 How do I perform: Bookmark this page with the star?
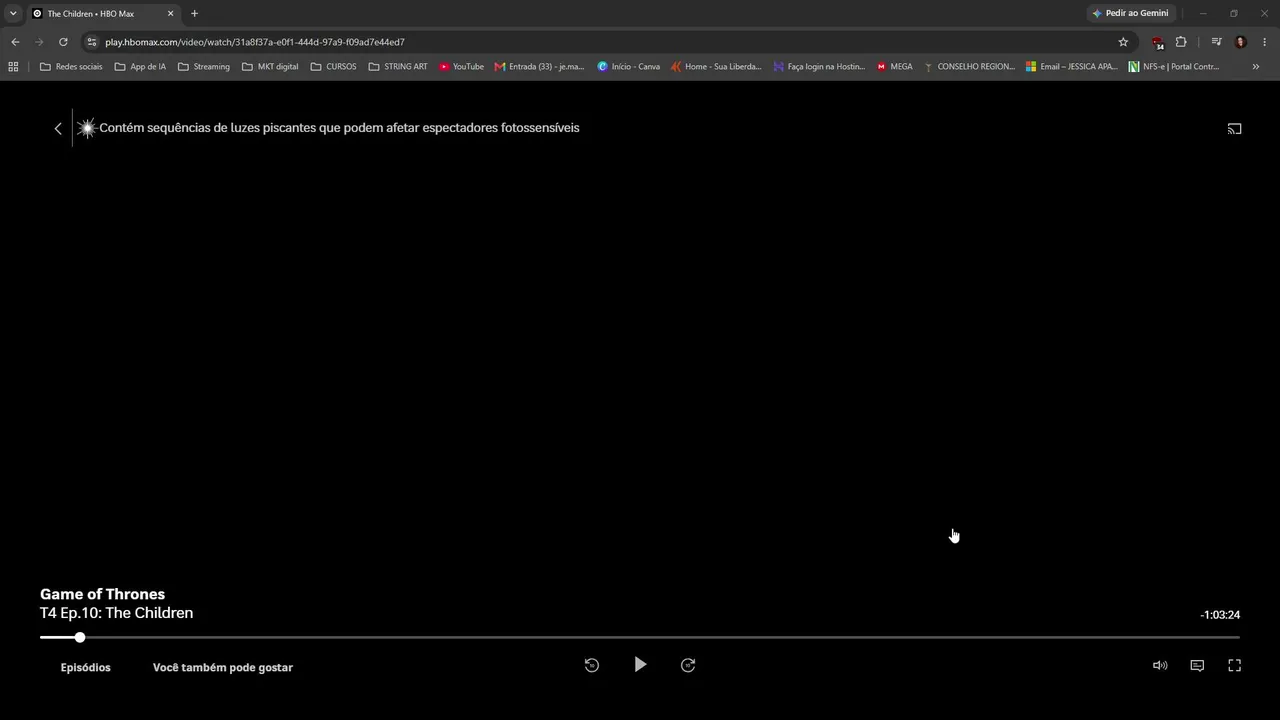pyautogui.click(x=1123, y=42)
